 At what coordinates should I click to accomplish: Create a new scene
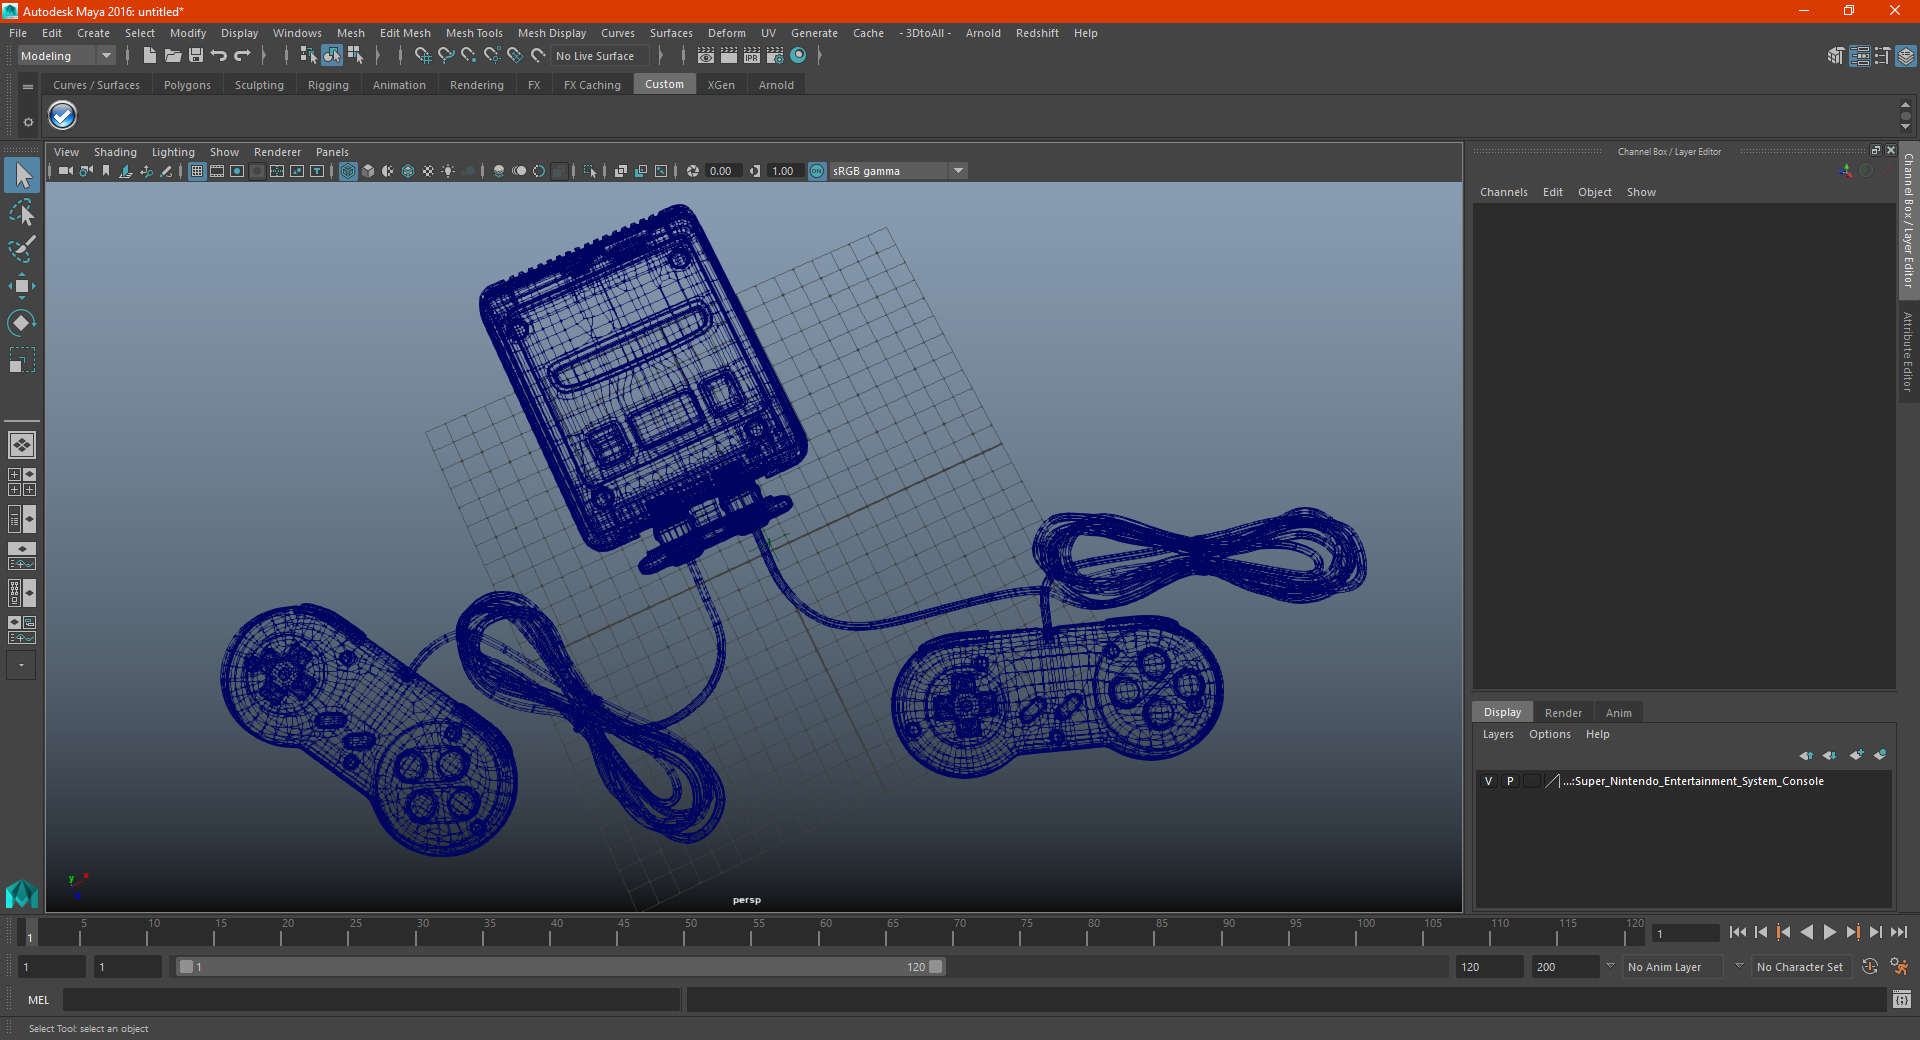149,56
